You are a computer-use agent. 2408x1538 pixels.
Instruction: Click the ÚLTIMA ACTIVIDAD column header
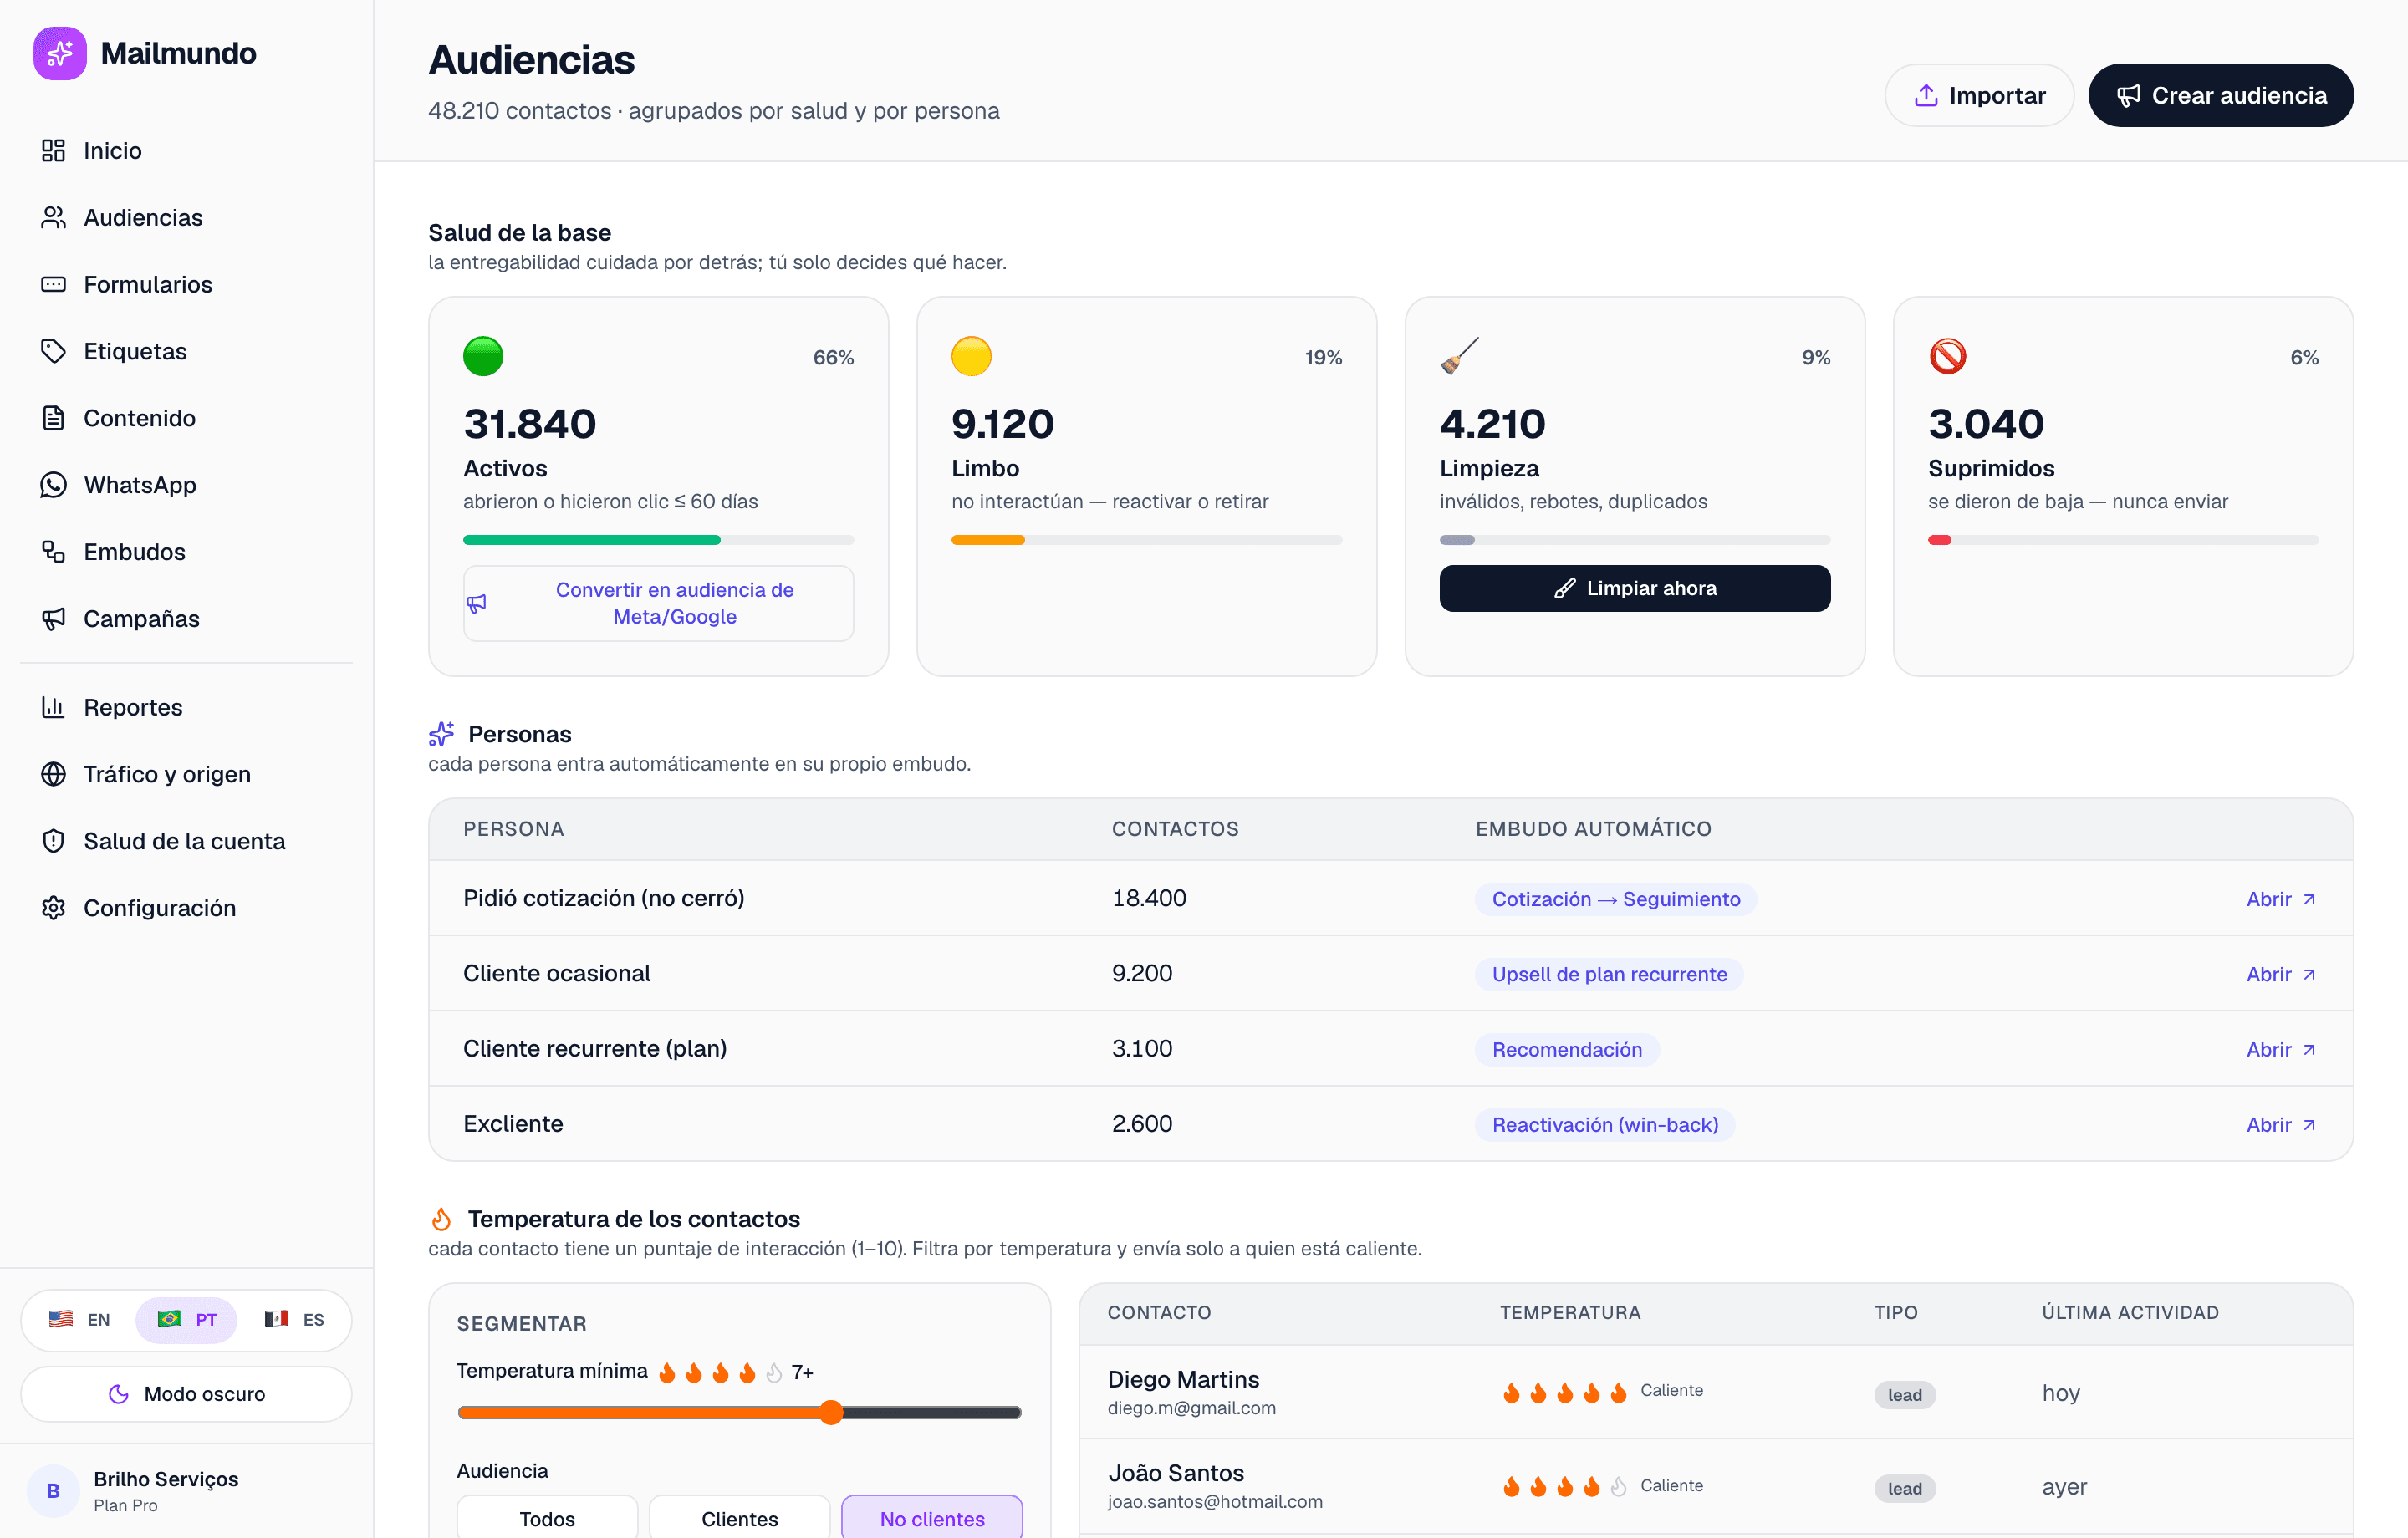click(2130, 1312)
